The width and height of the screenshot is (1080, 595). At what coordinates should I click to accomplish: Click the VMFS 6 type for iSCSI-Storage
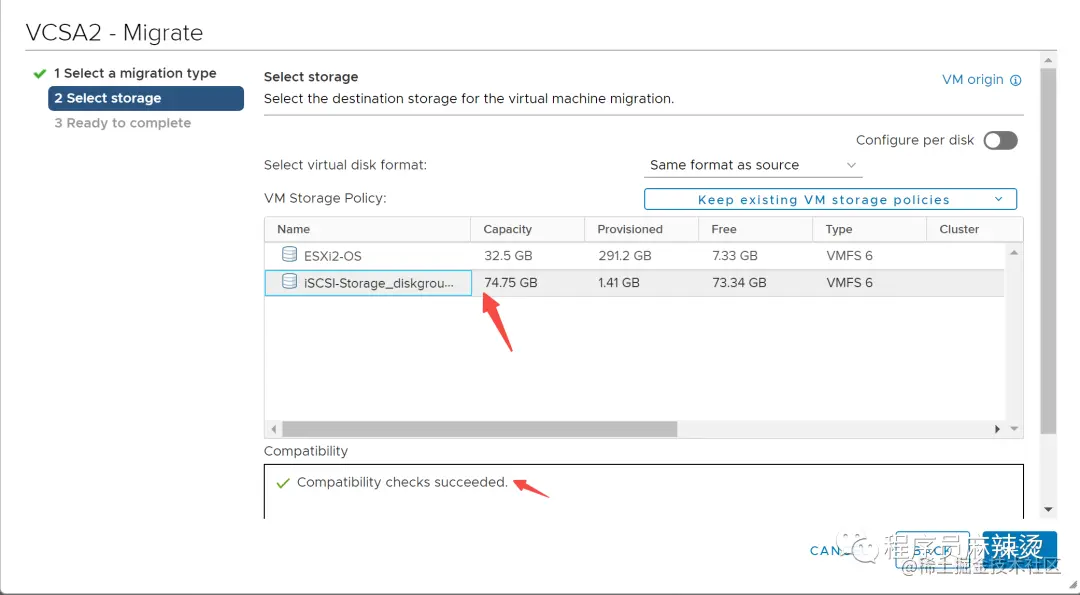click(849, 282)
